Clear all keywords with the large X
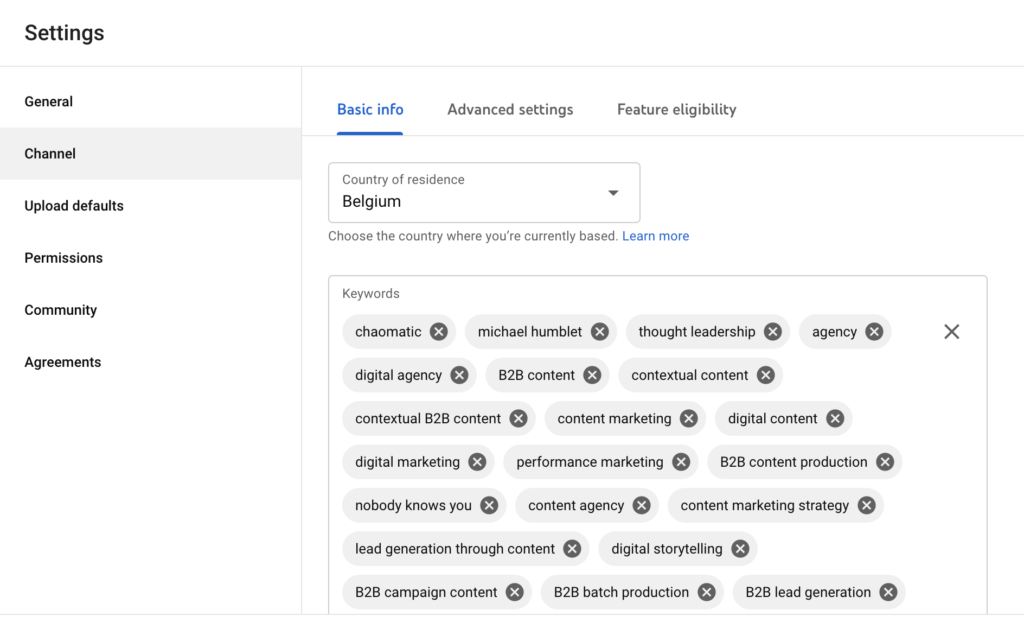The height and width of the screenshot is (629, 1024). point(952,332)
